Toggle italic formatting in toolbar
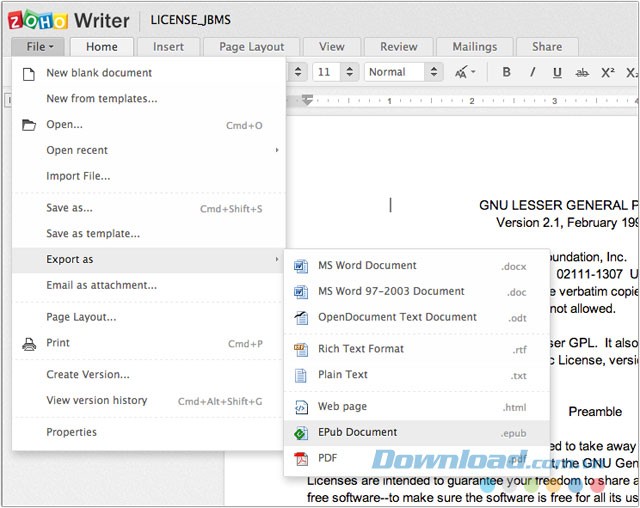Viewport: 640px width, 508px height. point(532,72)
